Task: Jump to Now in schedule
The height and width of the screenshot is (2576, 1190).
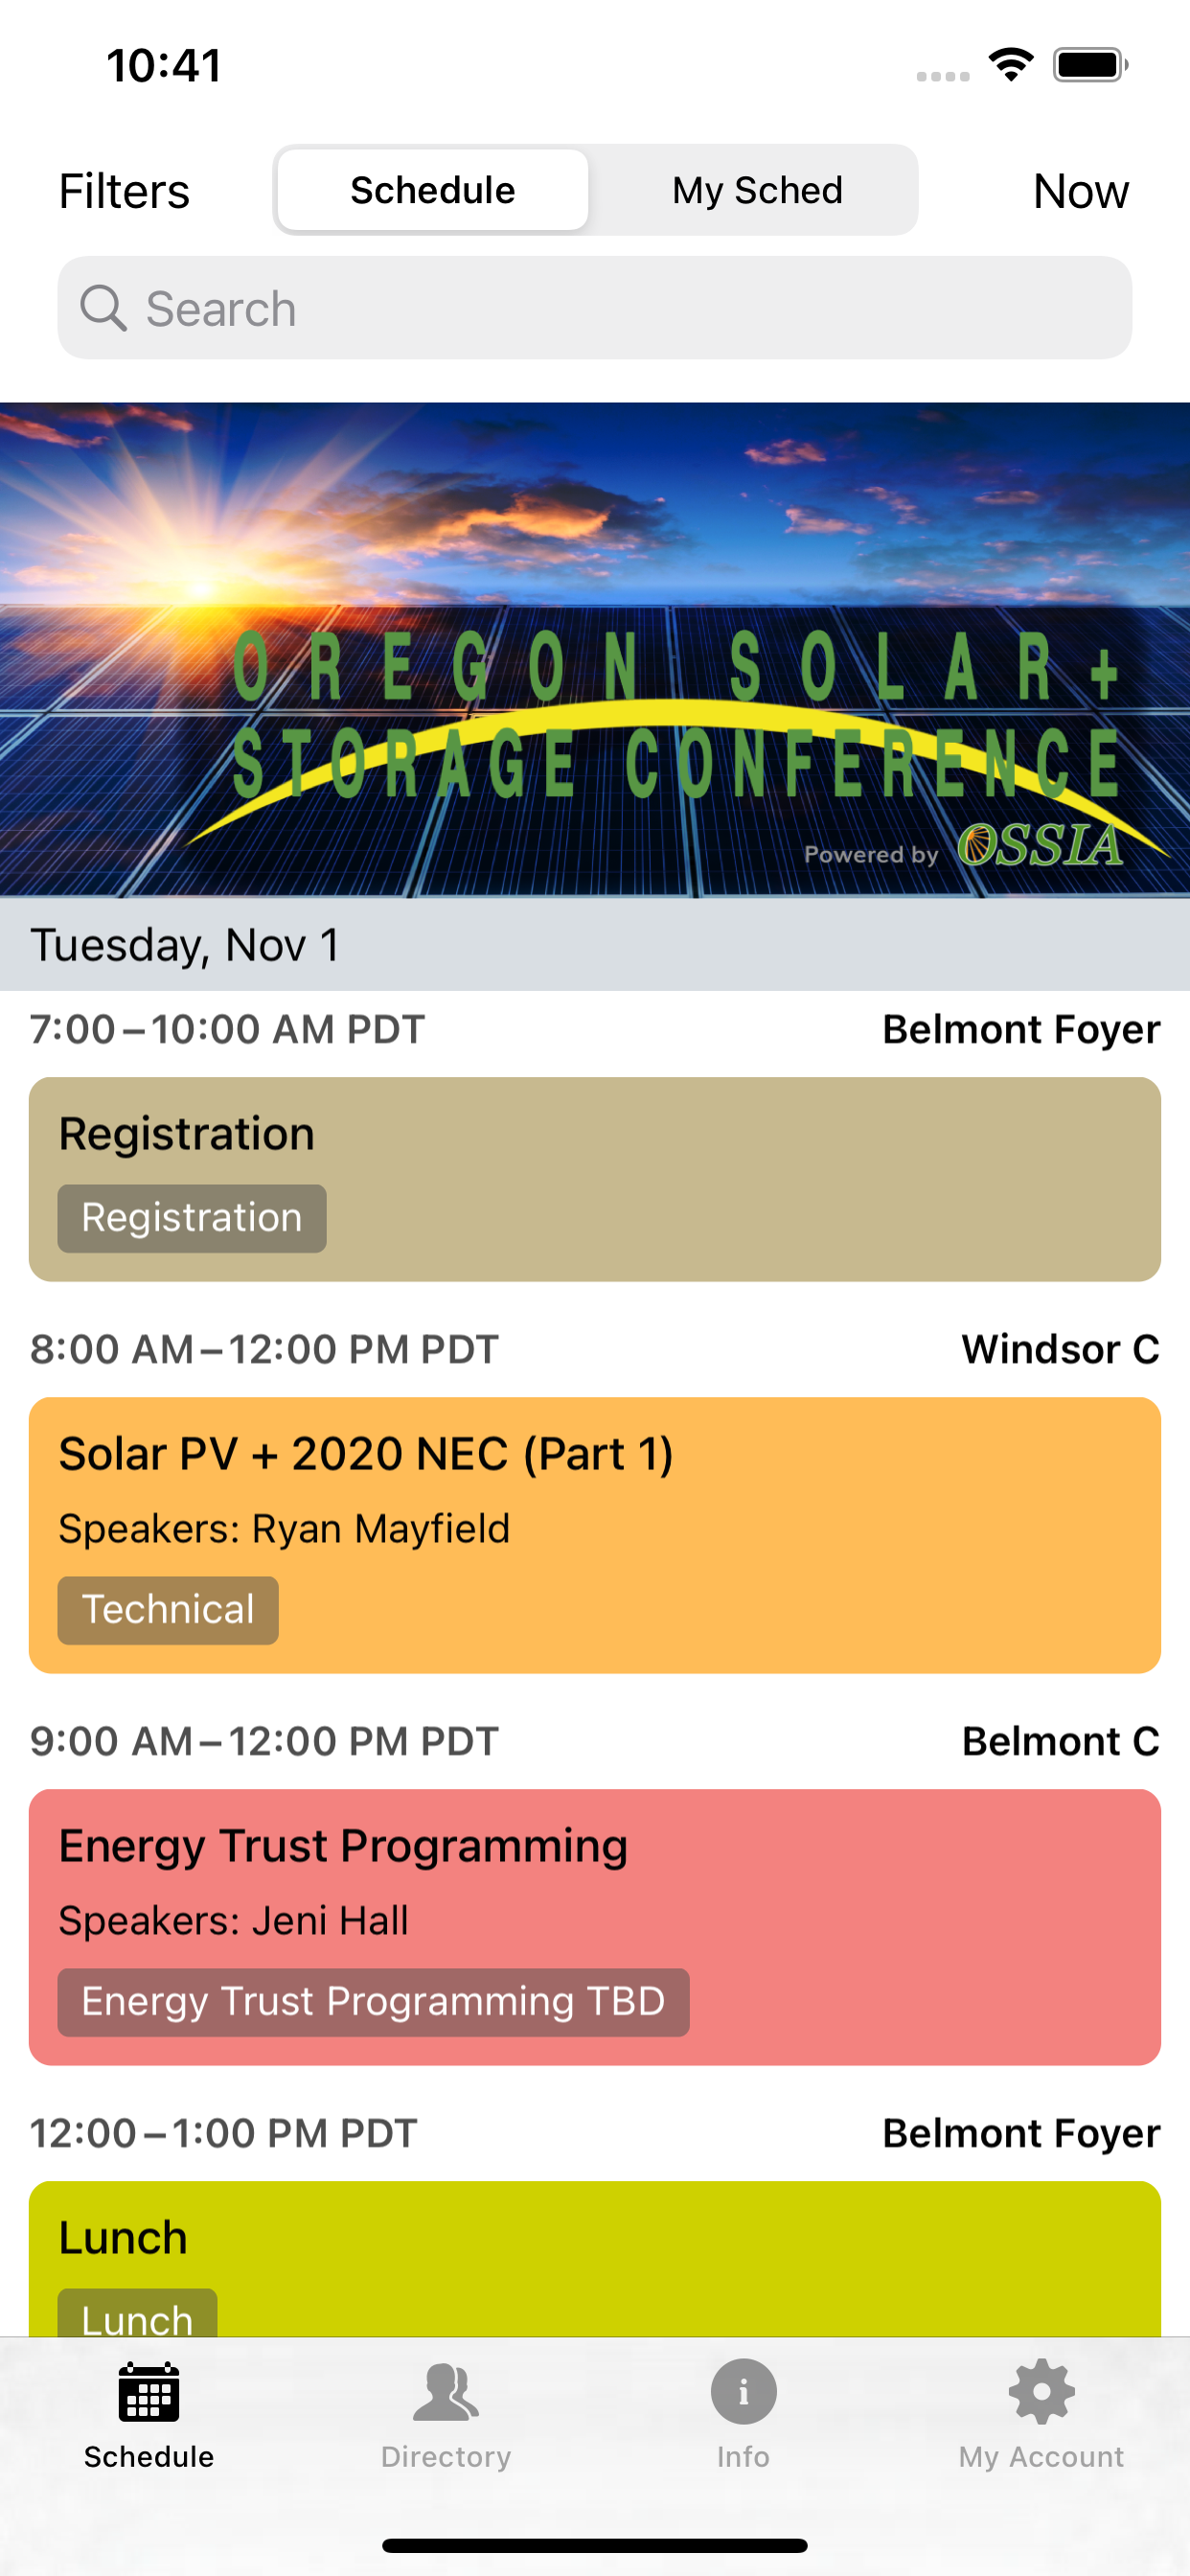Action: pyautogui.click(x=1080, y=191)
